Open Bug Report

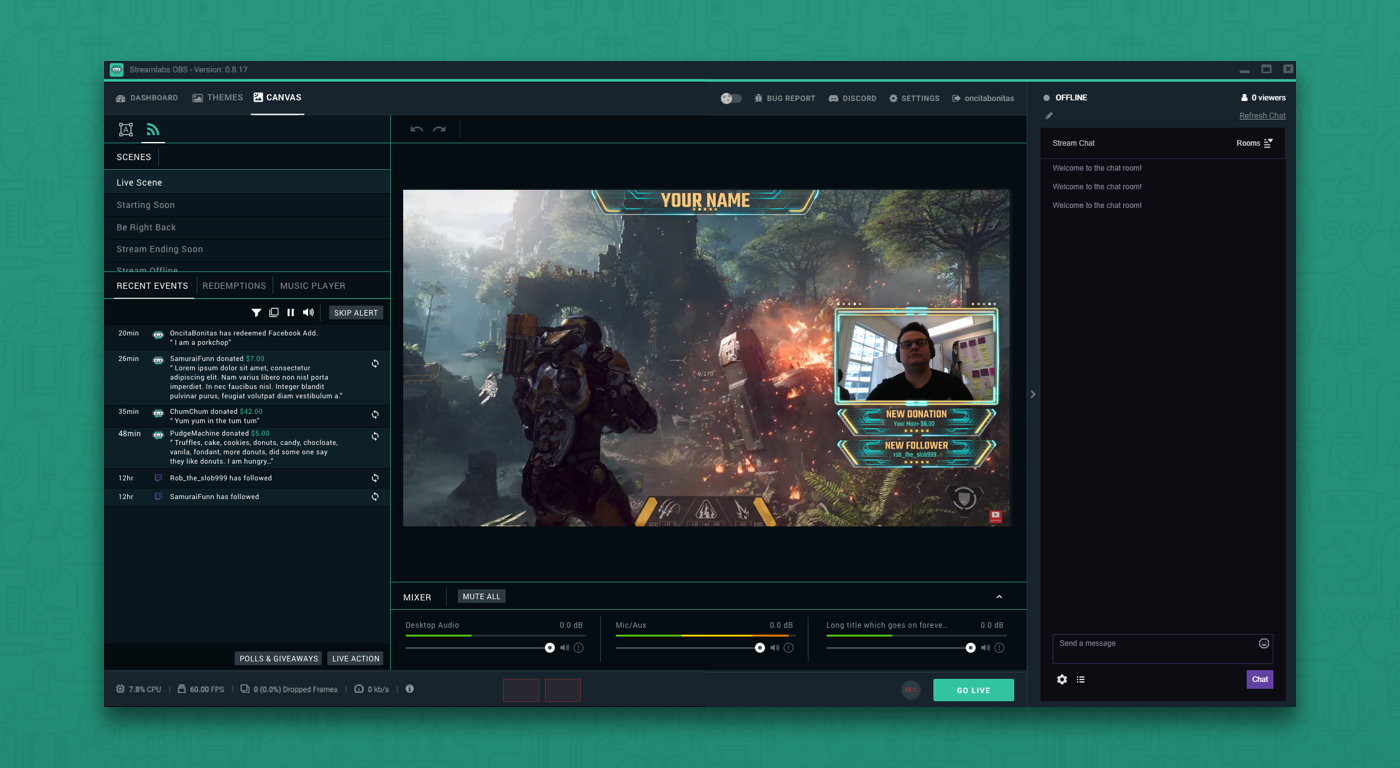point(785,99)
